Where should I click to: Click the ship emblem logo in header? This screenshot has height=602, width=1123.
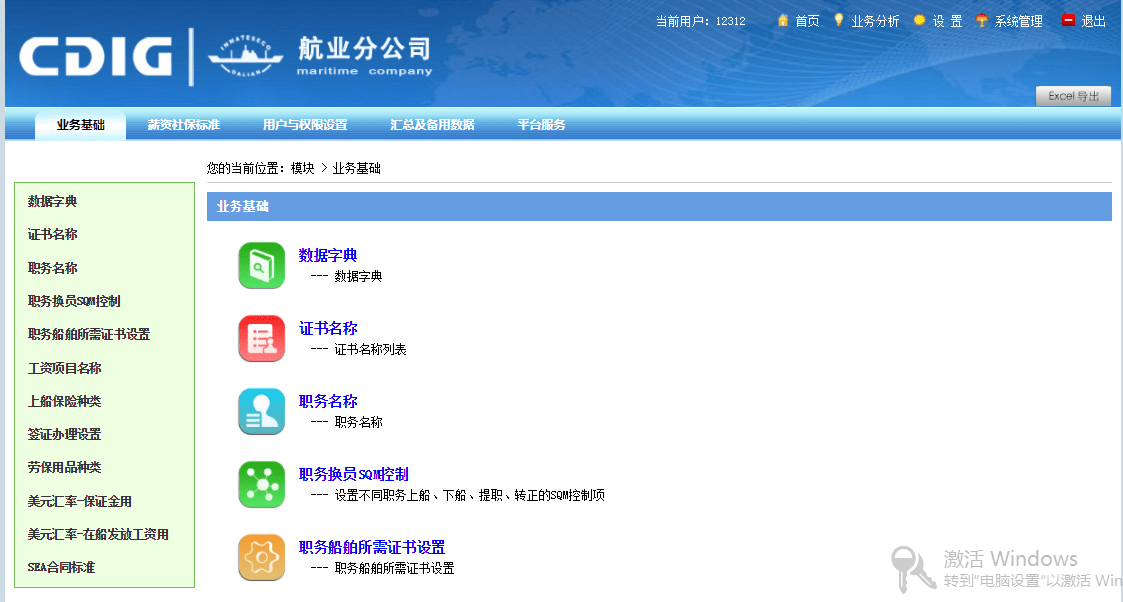click(245, 56)
